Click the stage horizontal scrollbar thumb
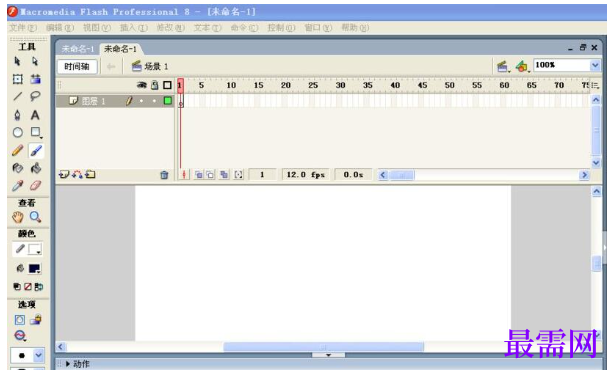Image resolution: width=616 pixels, height=375 pixels. point(323,347)
